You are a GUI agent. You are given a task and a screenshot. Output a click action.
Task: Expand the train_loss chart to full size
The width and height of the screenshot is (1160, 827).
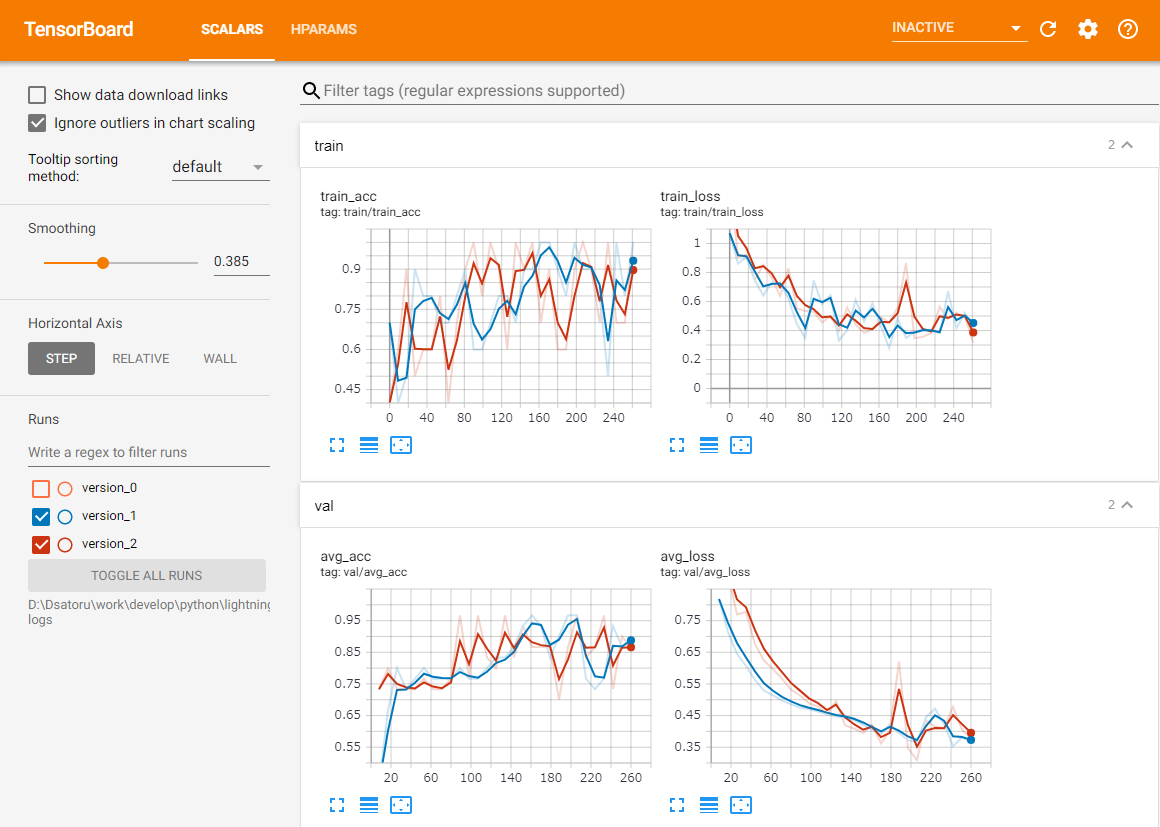677,445
